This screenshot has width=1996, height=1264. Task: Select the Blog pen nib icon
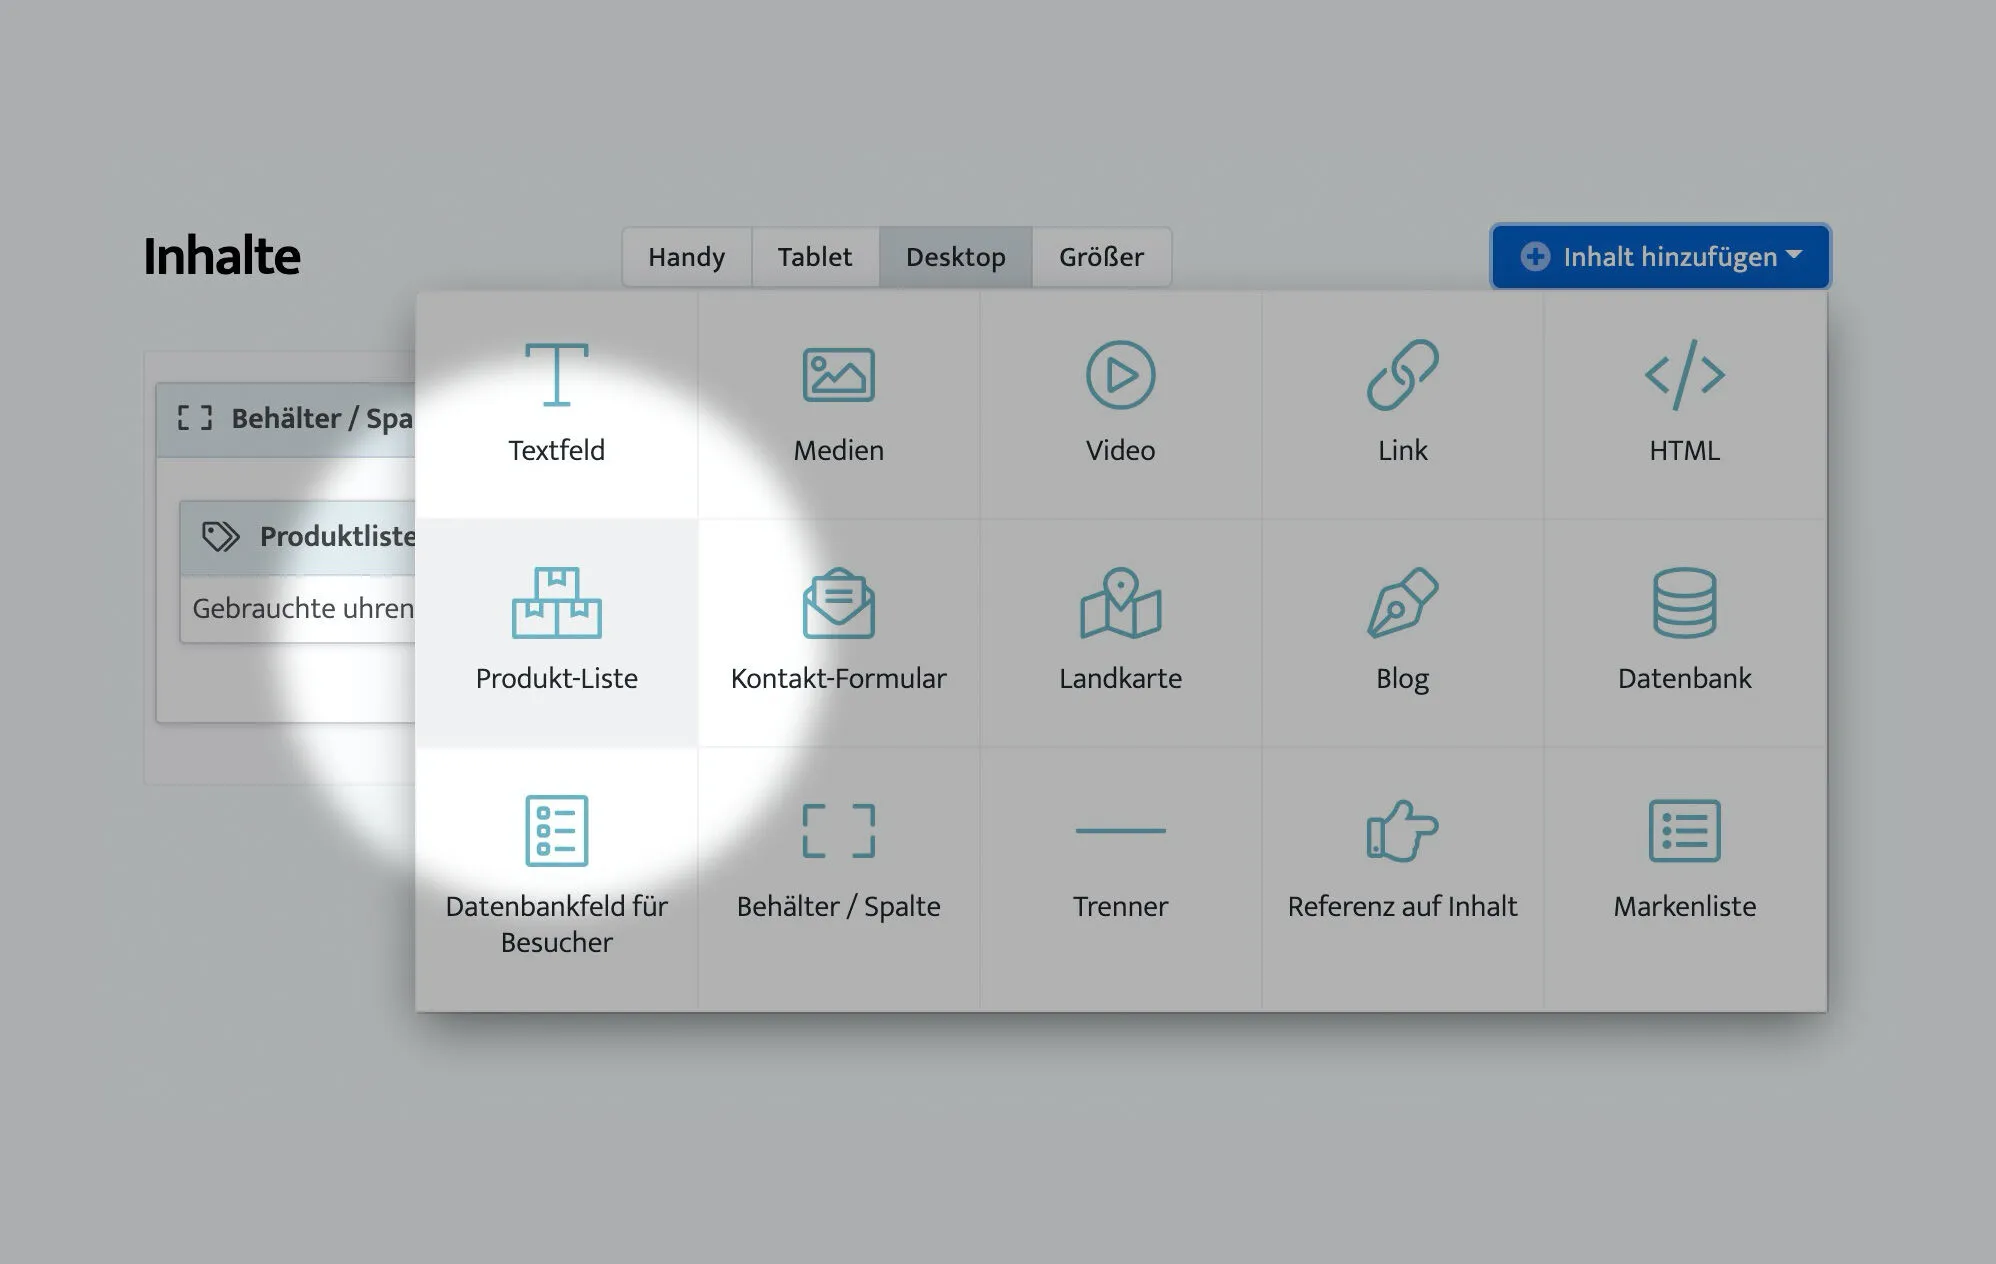coord(1402,603)
